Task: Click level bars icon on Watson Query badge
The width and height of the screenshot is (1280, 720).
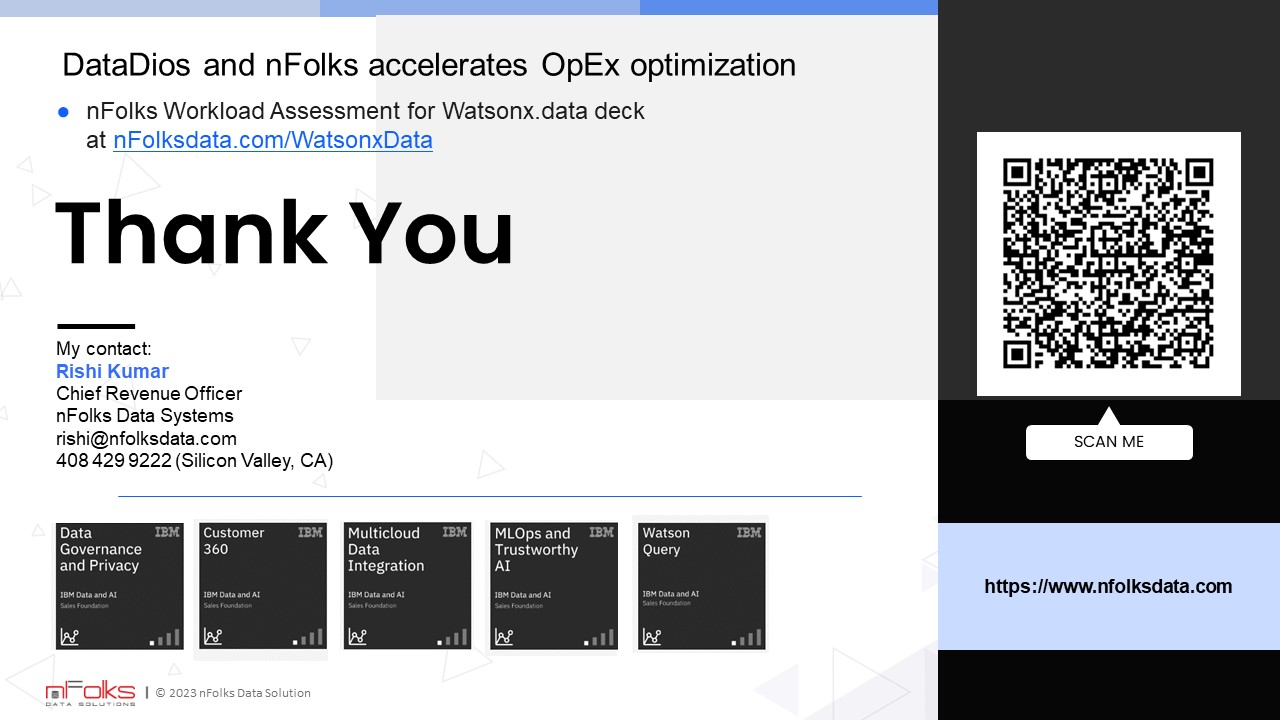Action: click(746, 637)
